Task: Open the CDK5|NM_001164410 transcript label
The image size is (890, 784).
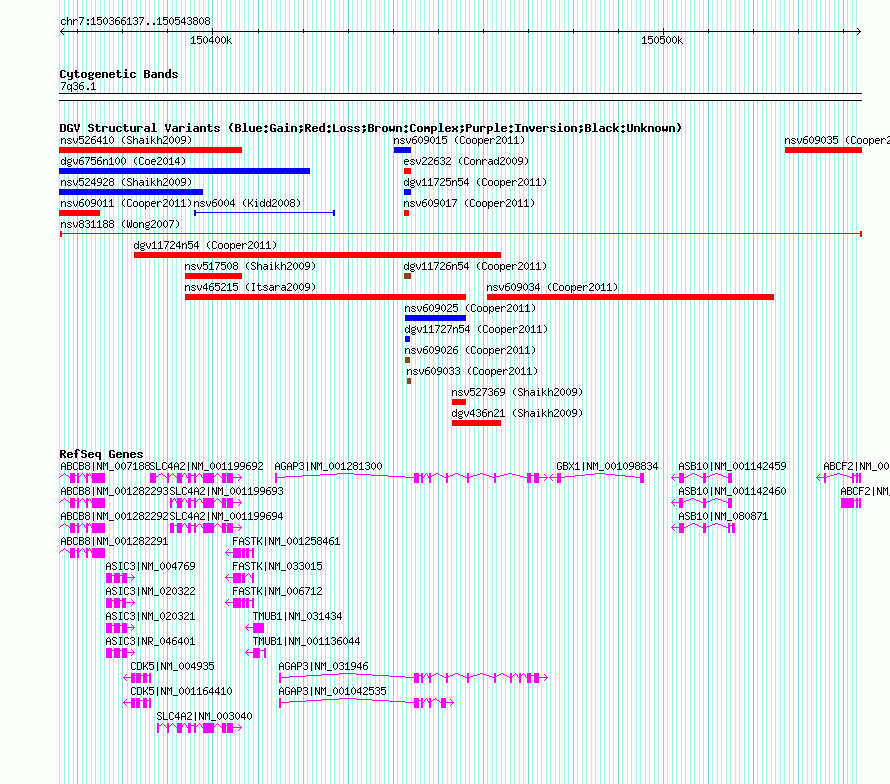Action: (x=182, y=691)
